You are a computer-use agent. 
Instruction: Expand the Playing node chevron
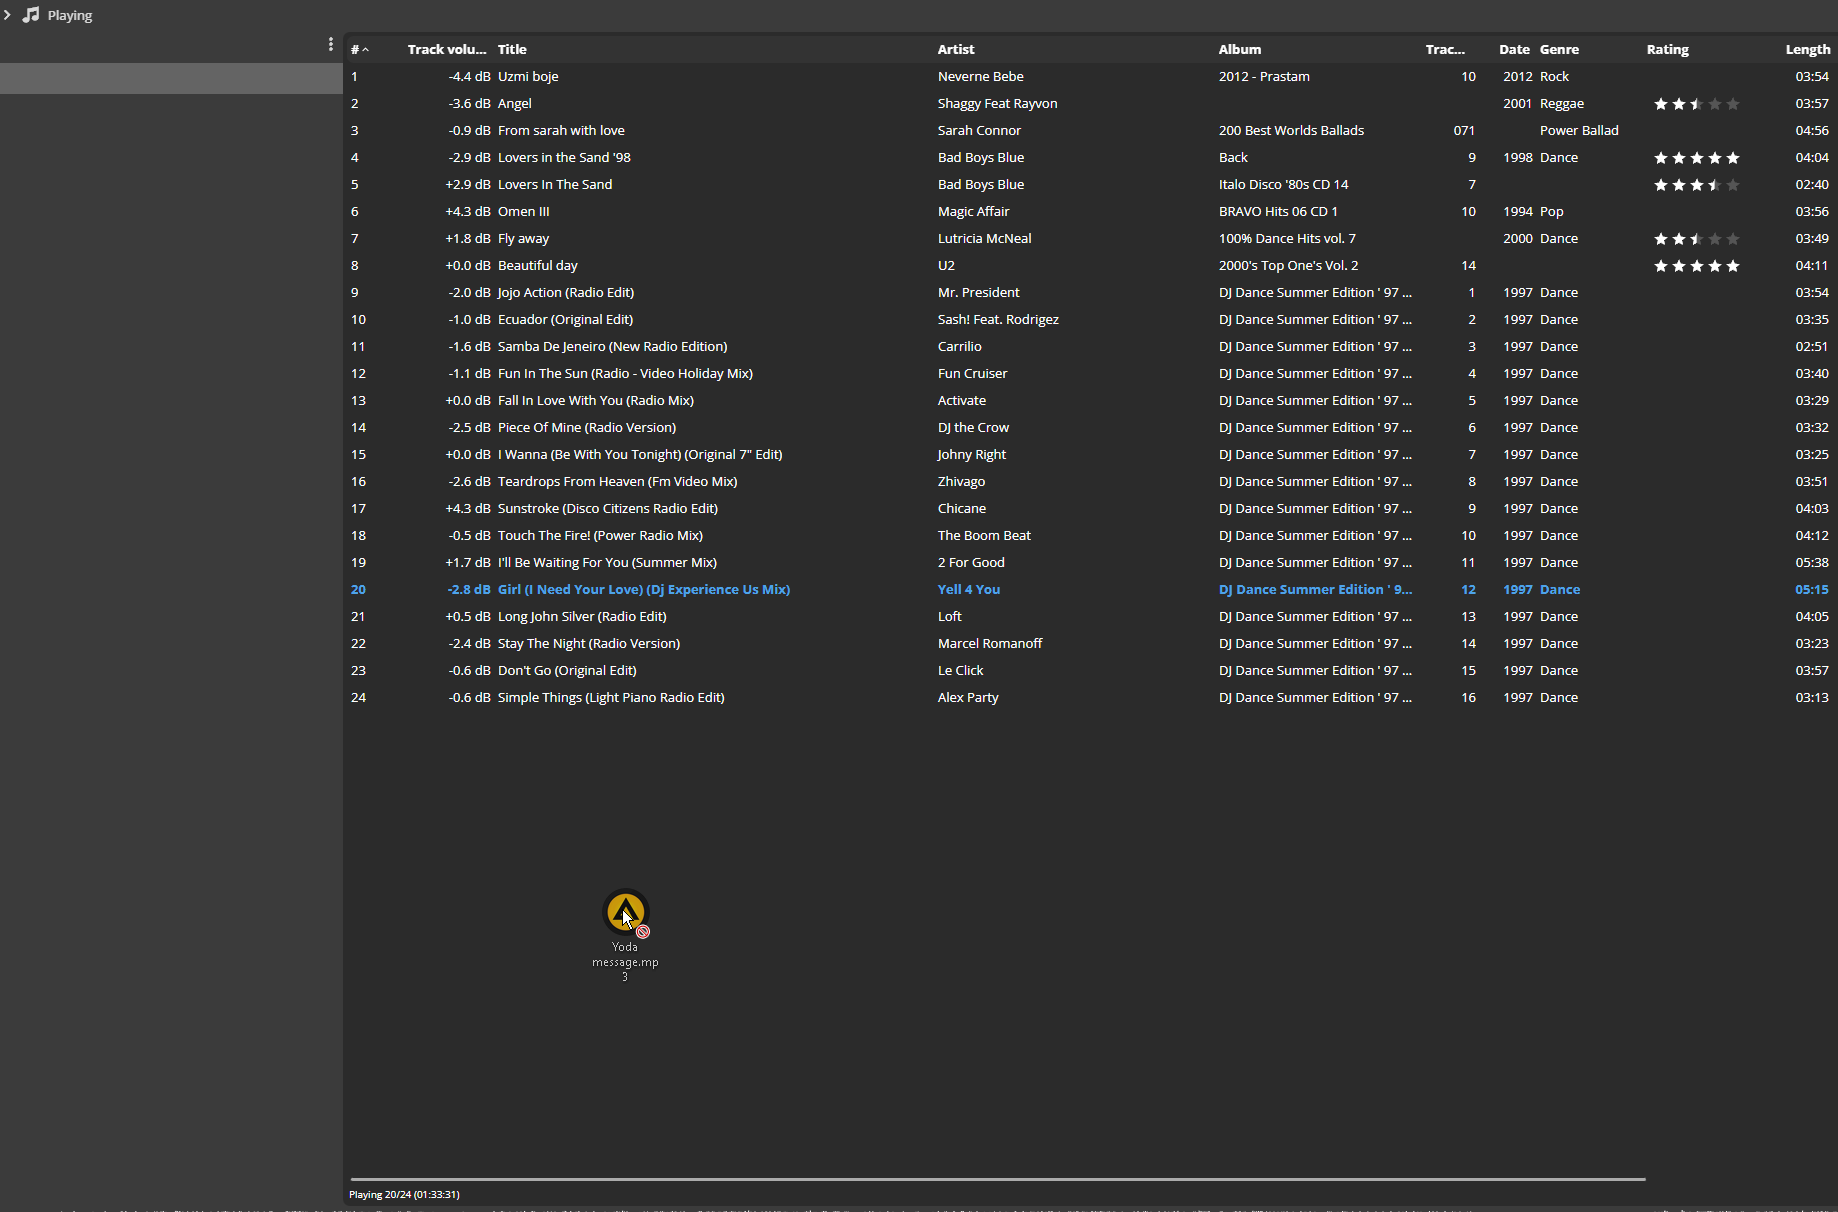point(8,15)
